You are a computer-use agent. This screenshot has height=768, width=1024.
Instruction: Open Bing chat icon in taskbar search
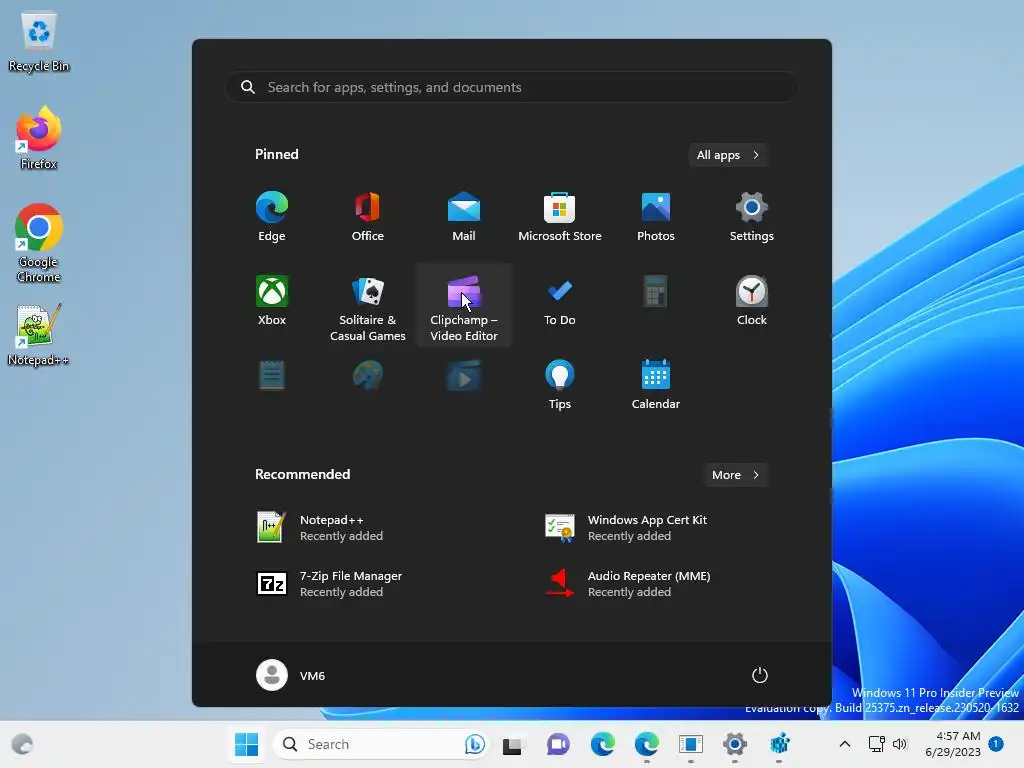coord(475,744)
